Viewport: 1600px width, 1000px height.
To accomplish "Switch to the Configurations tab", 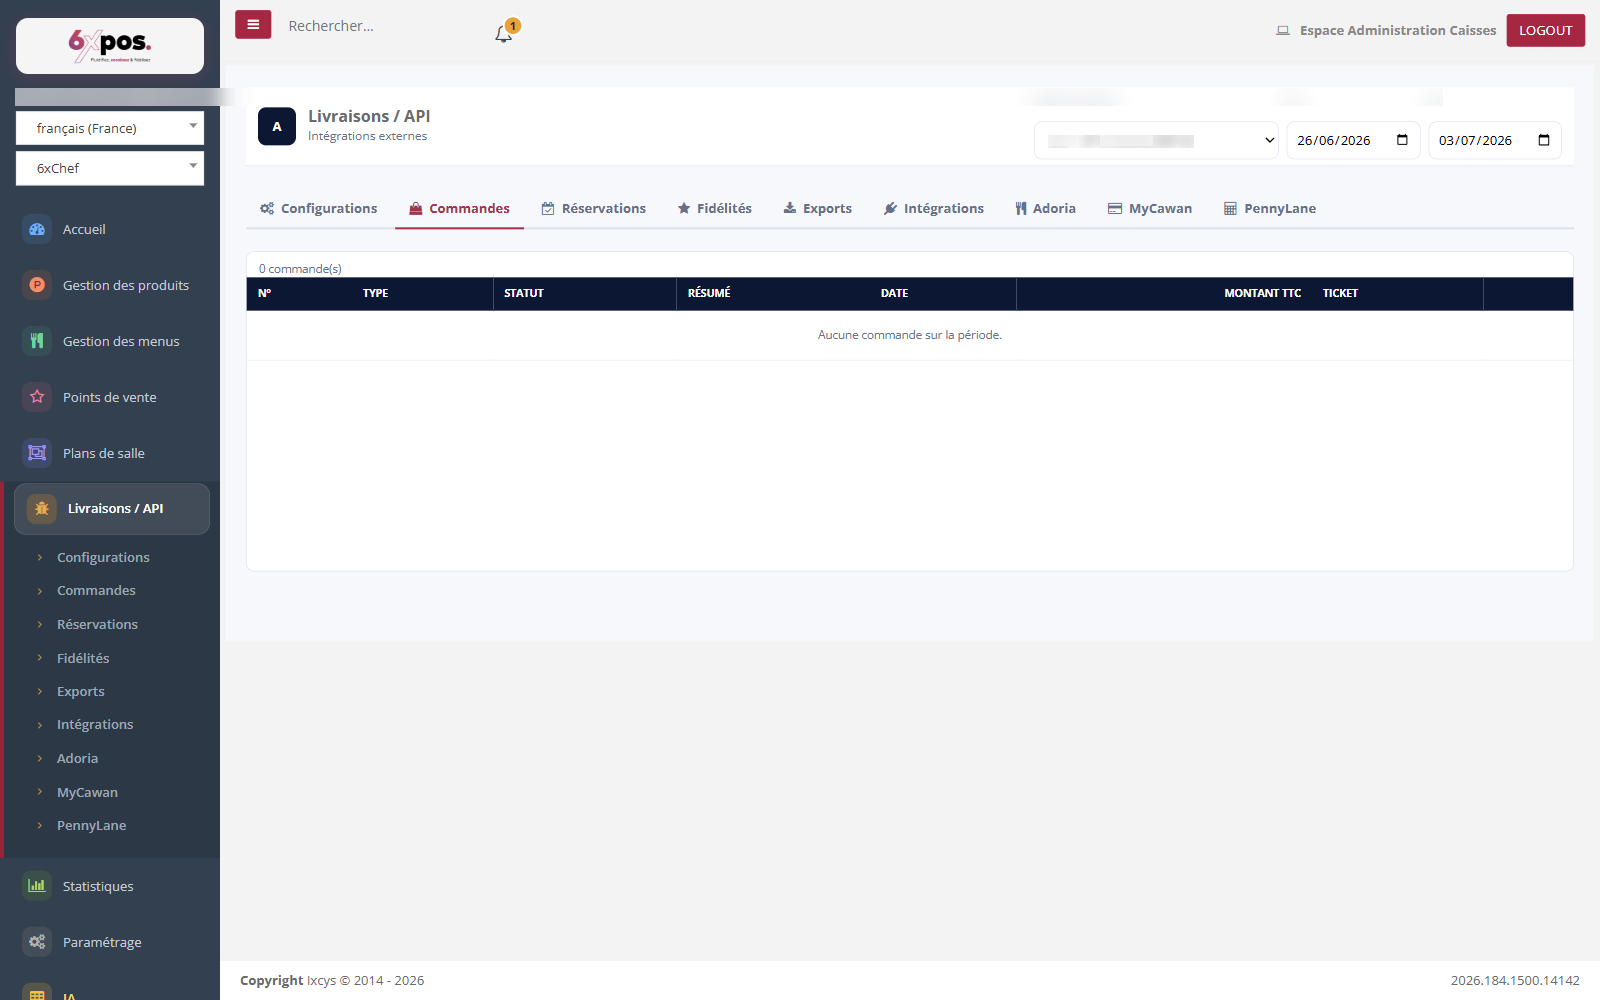I will click(x=319, y=209).
